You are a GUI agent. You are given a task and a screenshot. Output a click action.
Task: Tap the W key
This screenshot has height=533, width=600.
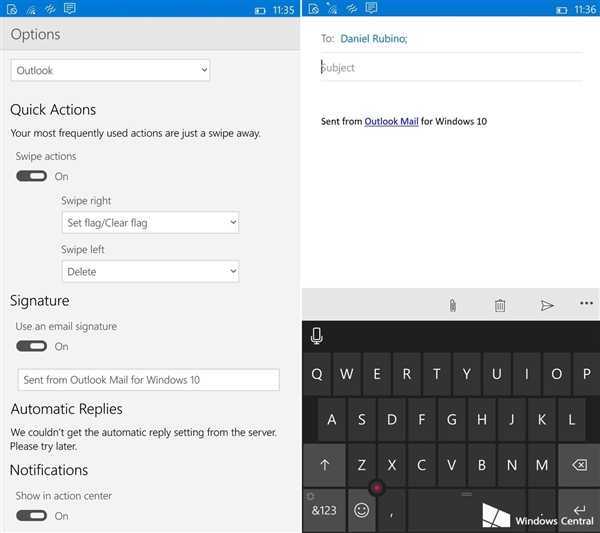coord(347,374)
